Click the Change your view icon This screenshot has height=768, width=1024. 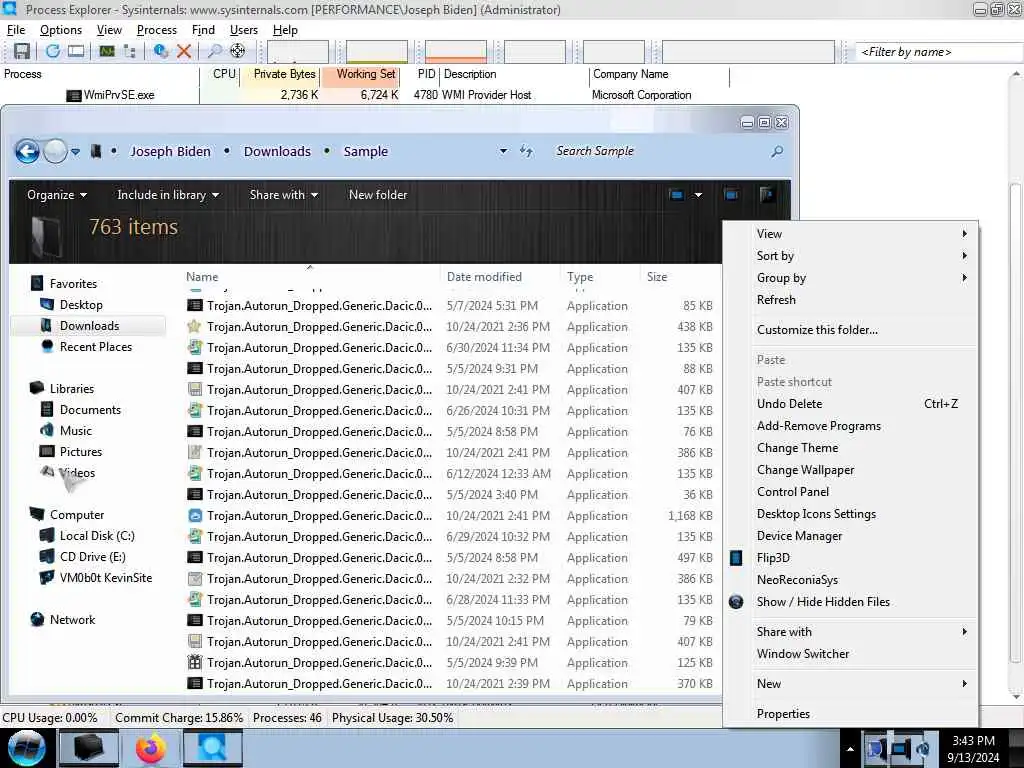pos(677,195)
